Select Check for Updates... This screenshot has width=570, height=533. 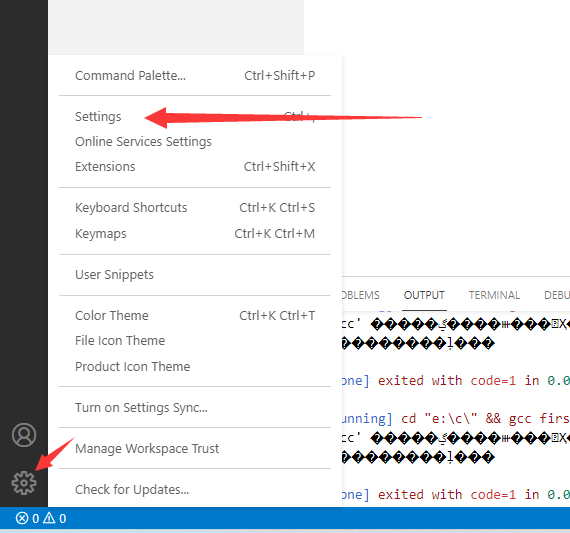click(195, 490)
